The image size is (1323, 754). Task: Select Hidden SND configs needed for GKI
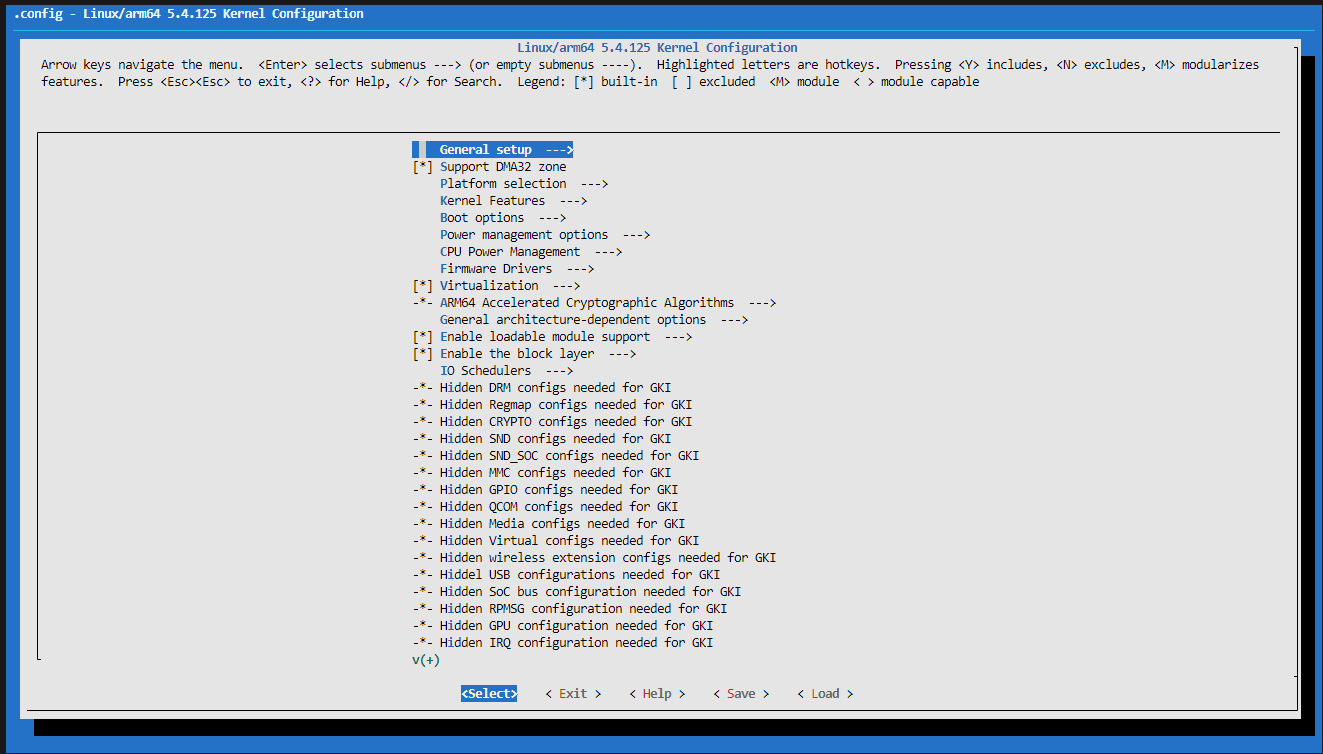(x=541, y=439)
